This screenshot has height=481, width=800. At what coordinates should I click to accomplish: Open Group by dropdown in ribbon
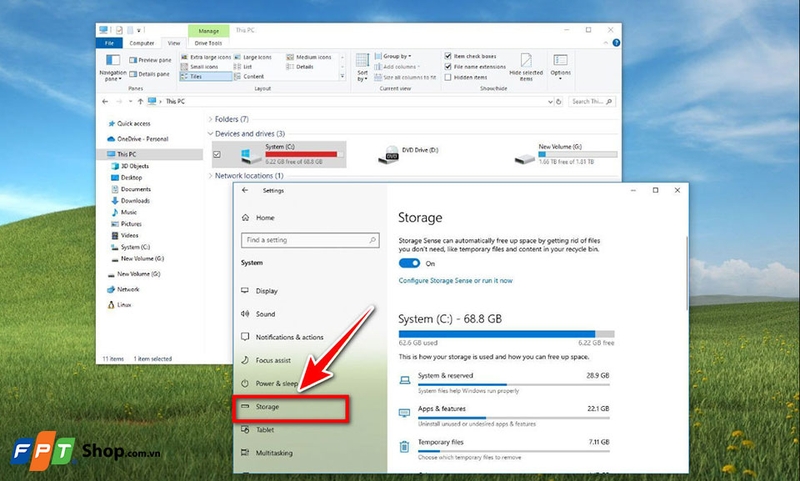pos(393,56)
